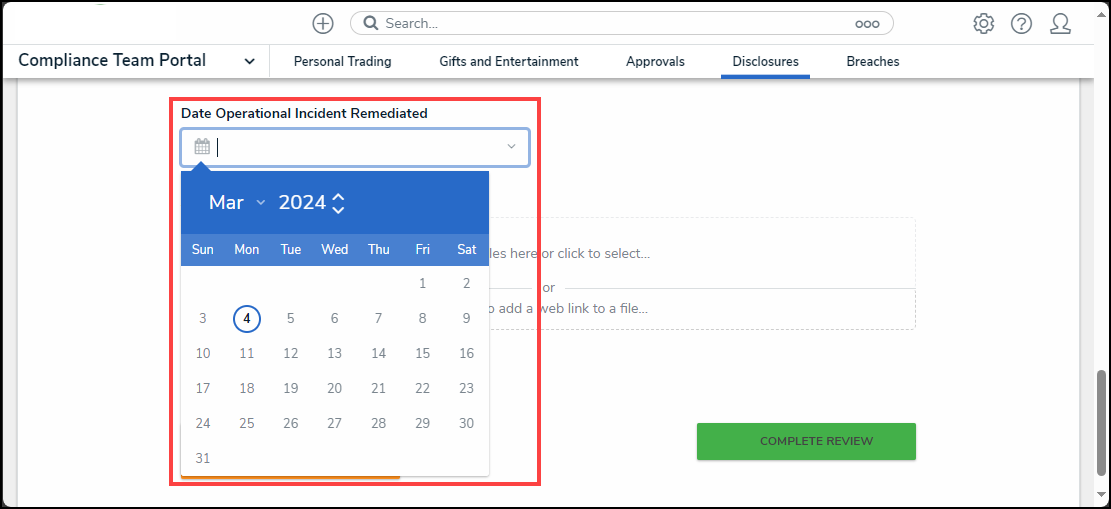The height and width of the screenshot is (509, 1111).
Task: Open the Mar month dropdown
Action: (237, 203)
